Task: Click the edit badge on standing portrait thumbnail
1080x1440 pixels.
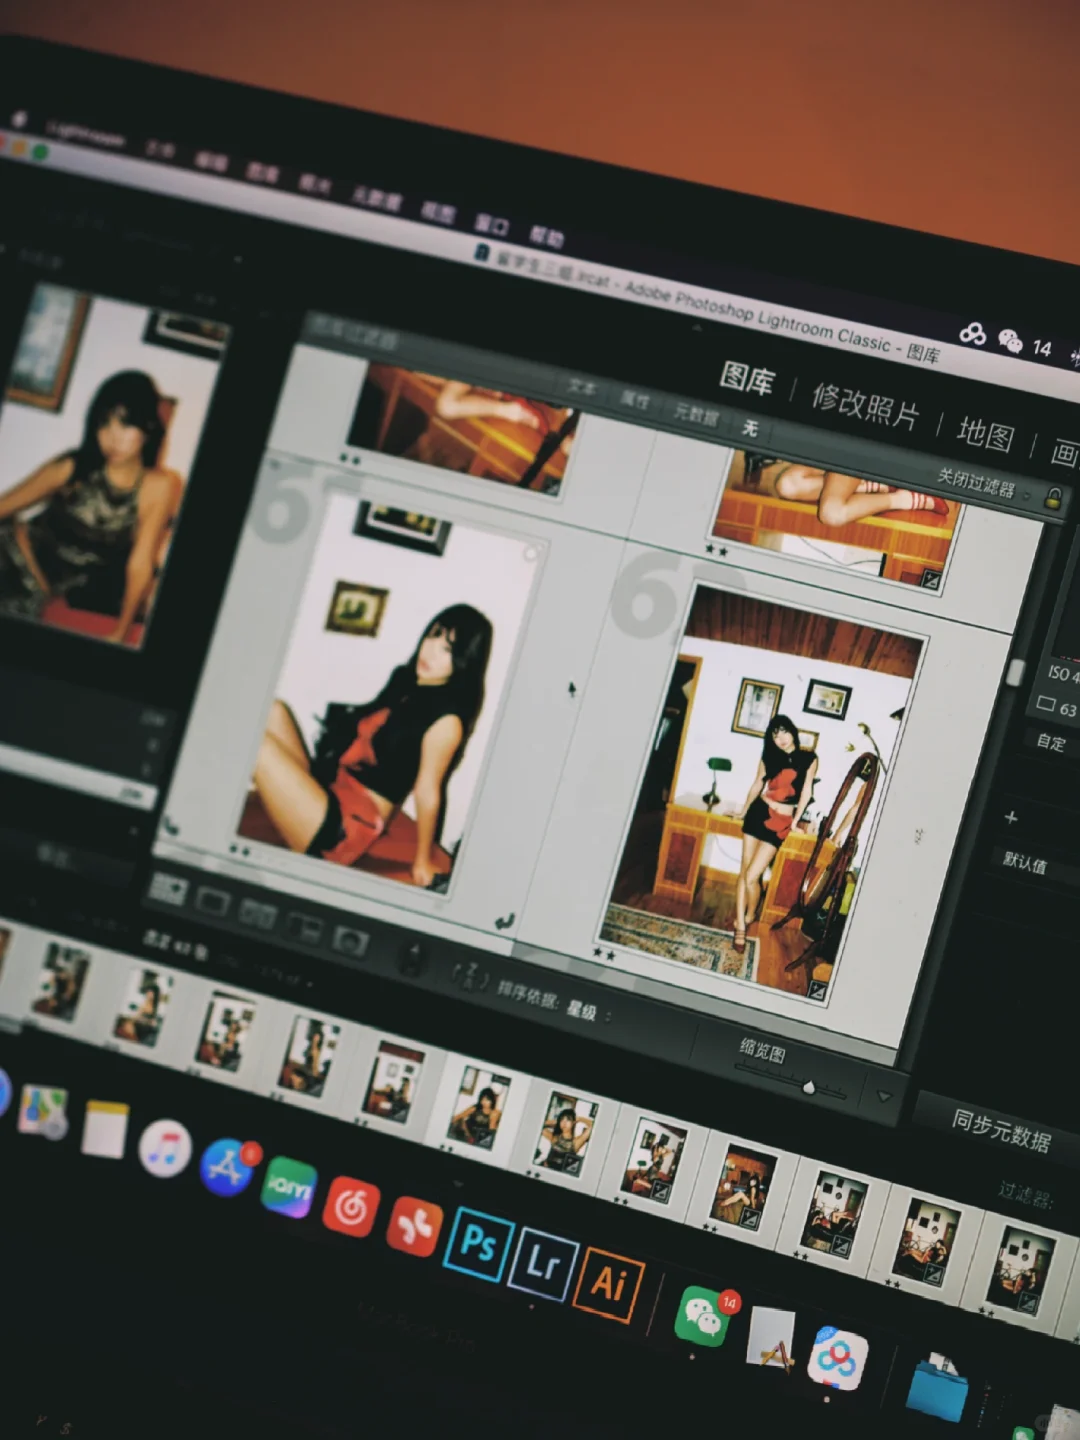Action: click(818, 990)
